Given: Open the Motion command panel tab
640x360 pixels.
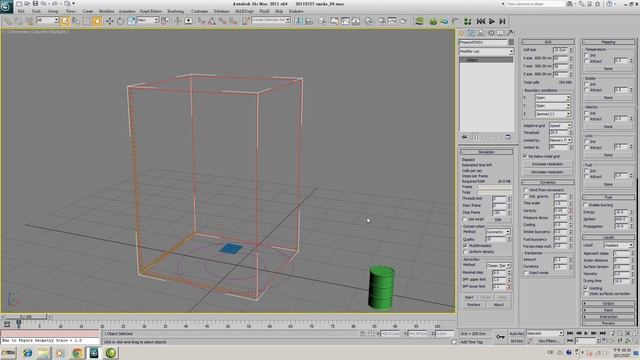Looking at the screenshot, I should tap(491, 33).
